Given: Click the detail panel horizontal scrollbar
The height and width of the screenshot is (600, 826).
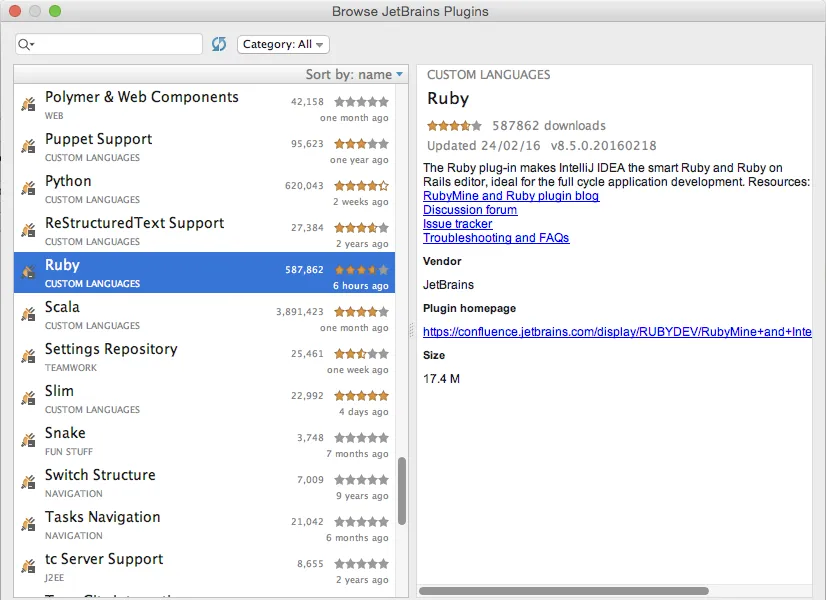Looking at the screenshot, I should click(564, 591).
